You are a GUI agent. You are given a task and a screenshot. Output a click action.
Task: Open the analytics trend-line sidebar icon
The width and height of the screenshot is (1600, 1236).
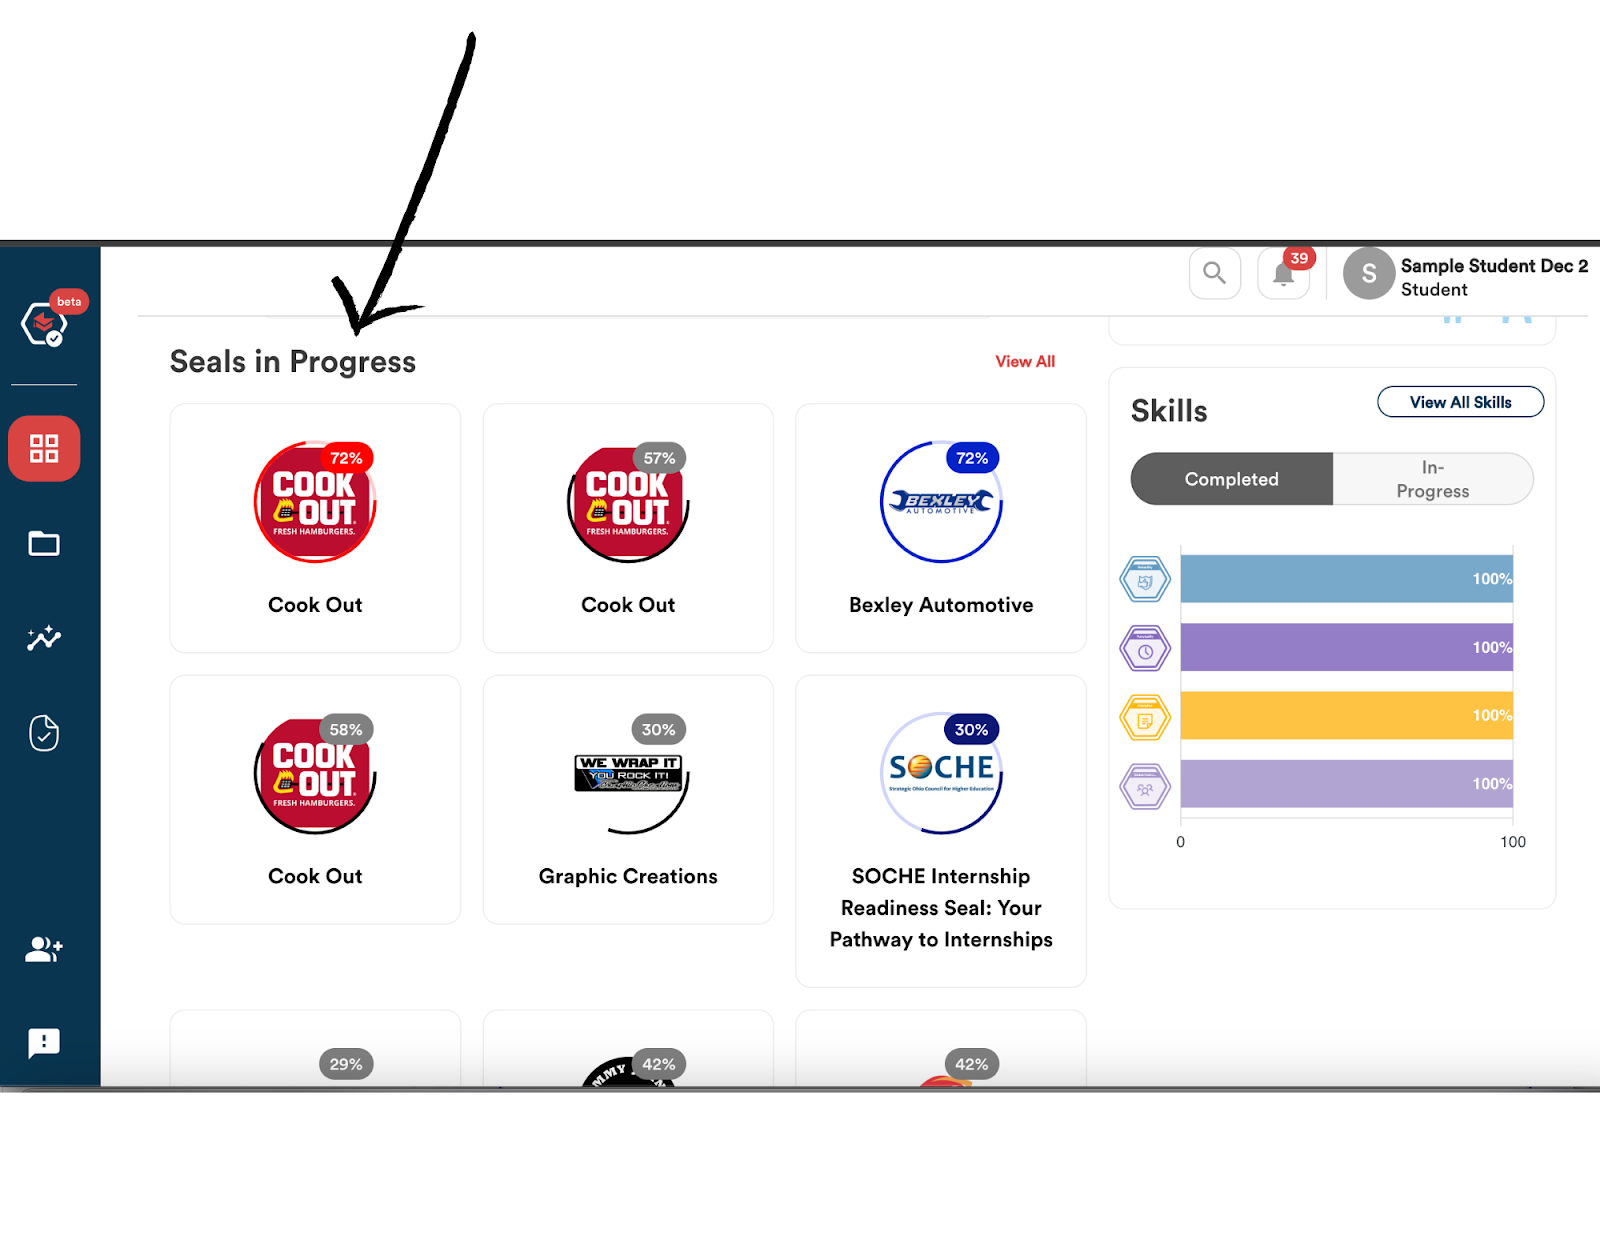click(44, 638)
